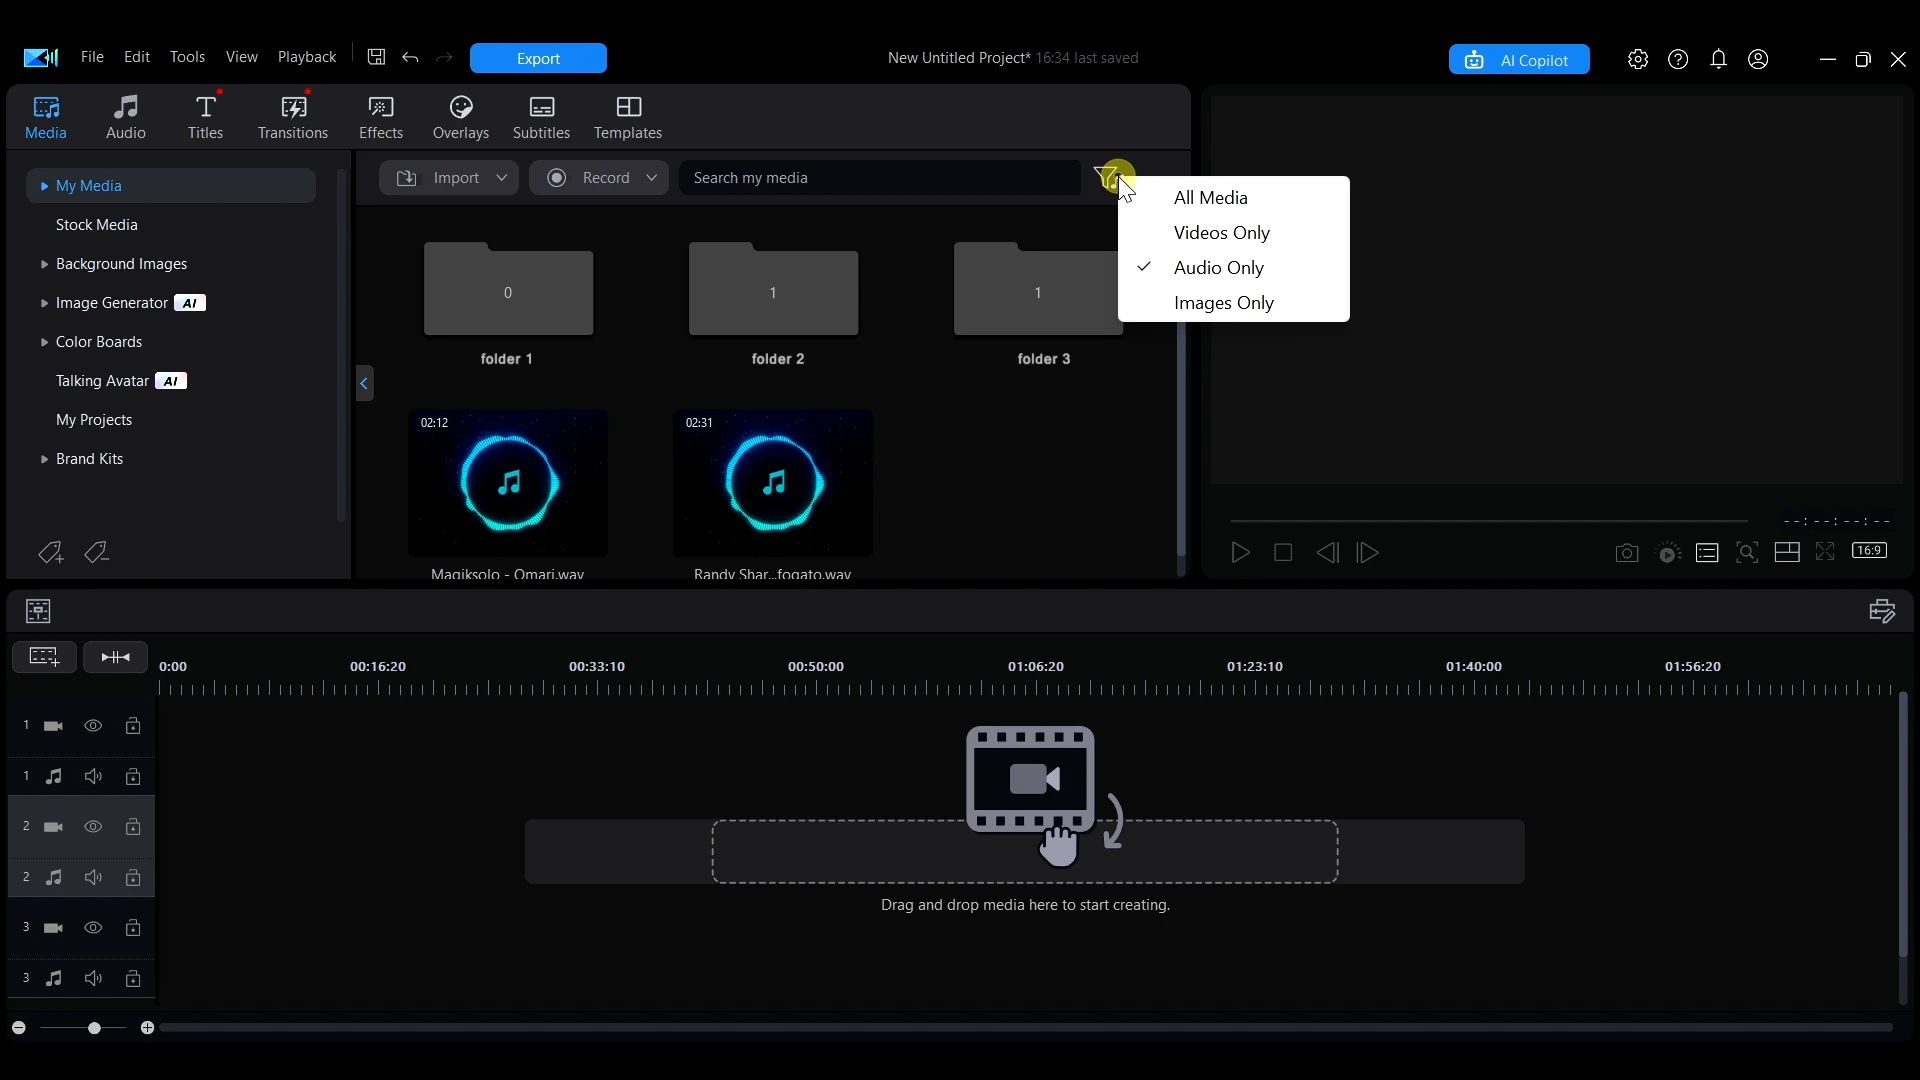1920x1080 pixels.
Task: Click the preview zoom fit icon
Action: click(1747, 553)
